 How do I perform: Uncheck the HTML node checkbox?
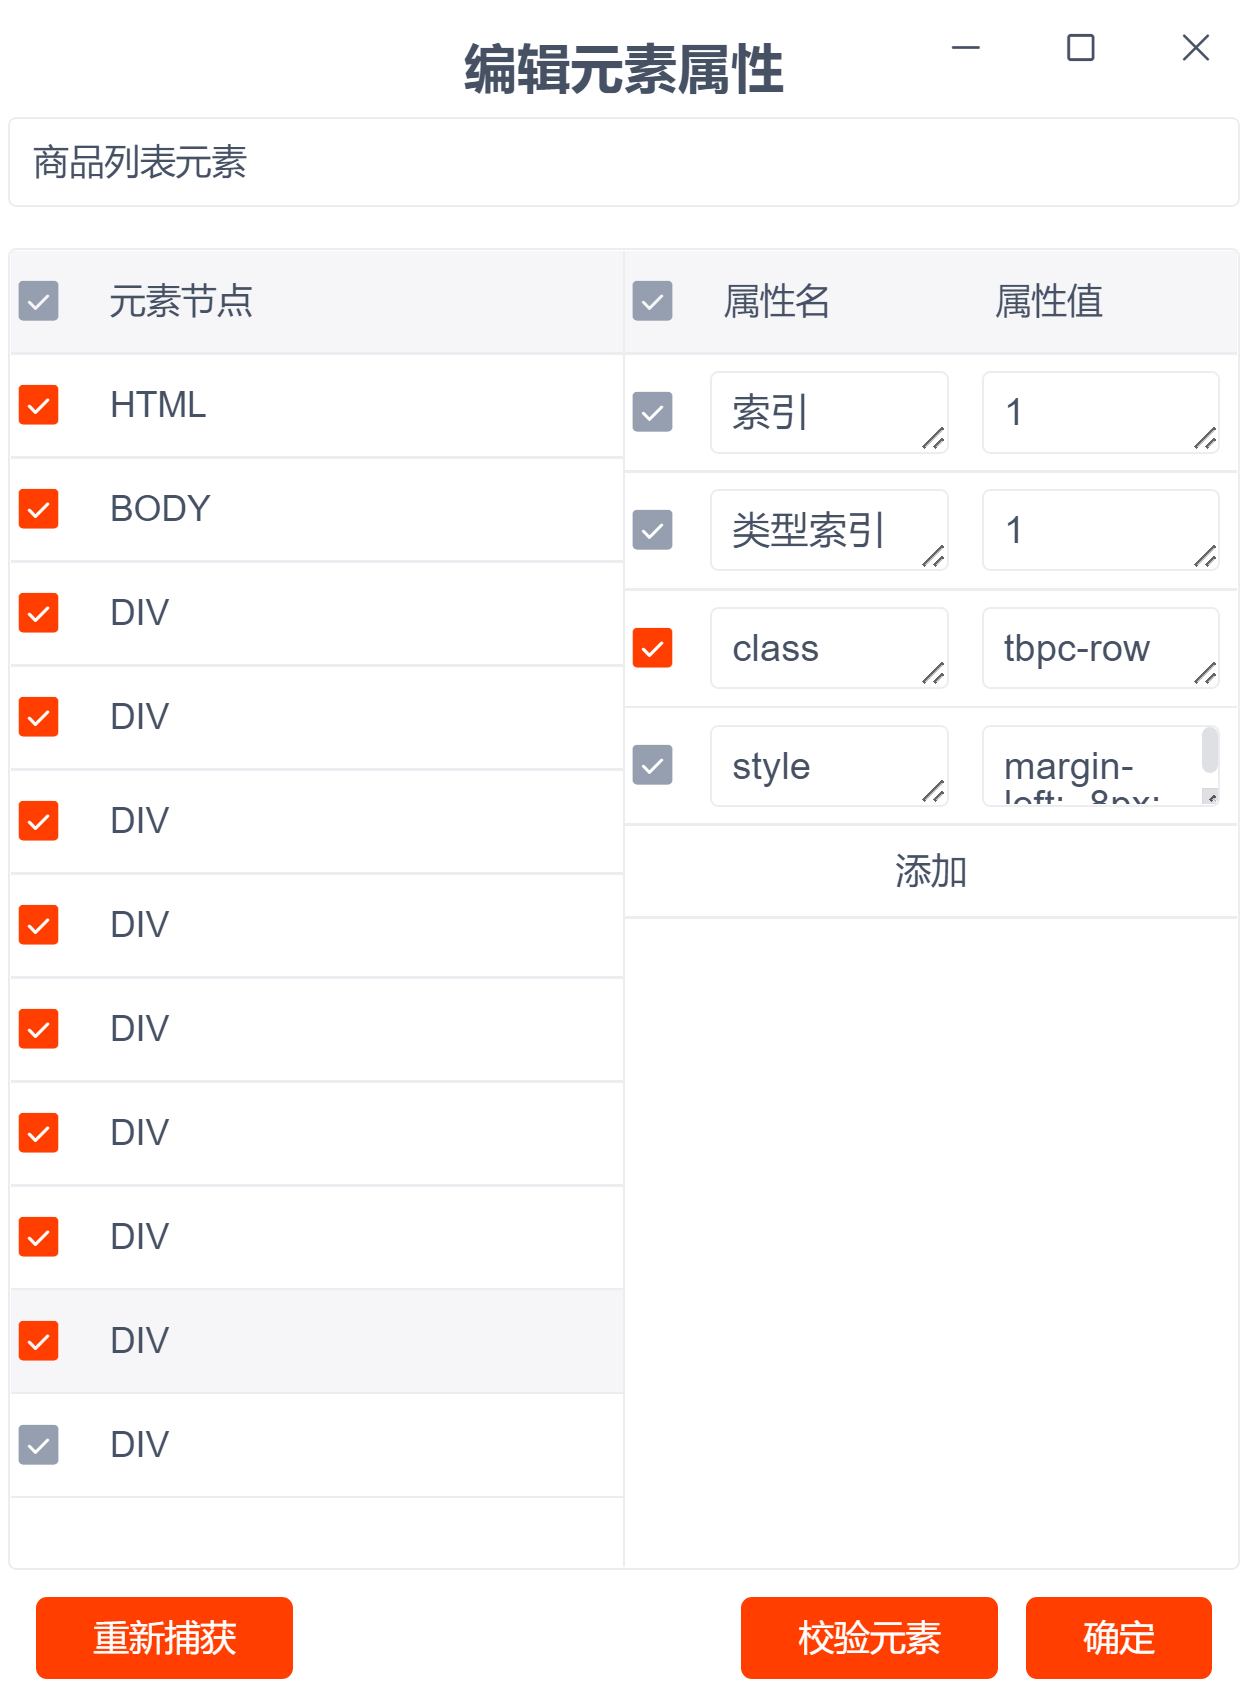(39, 405)
